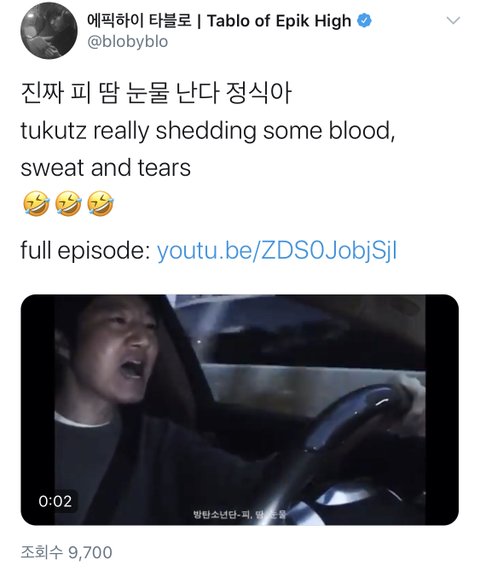This screenshot has width=480, height=577.
Task: Click the video subtitle 방탄소년단-피, 땀, 눈물
Action: click(x=240, y=514)
